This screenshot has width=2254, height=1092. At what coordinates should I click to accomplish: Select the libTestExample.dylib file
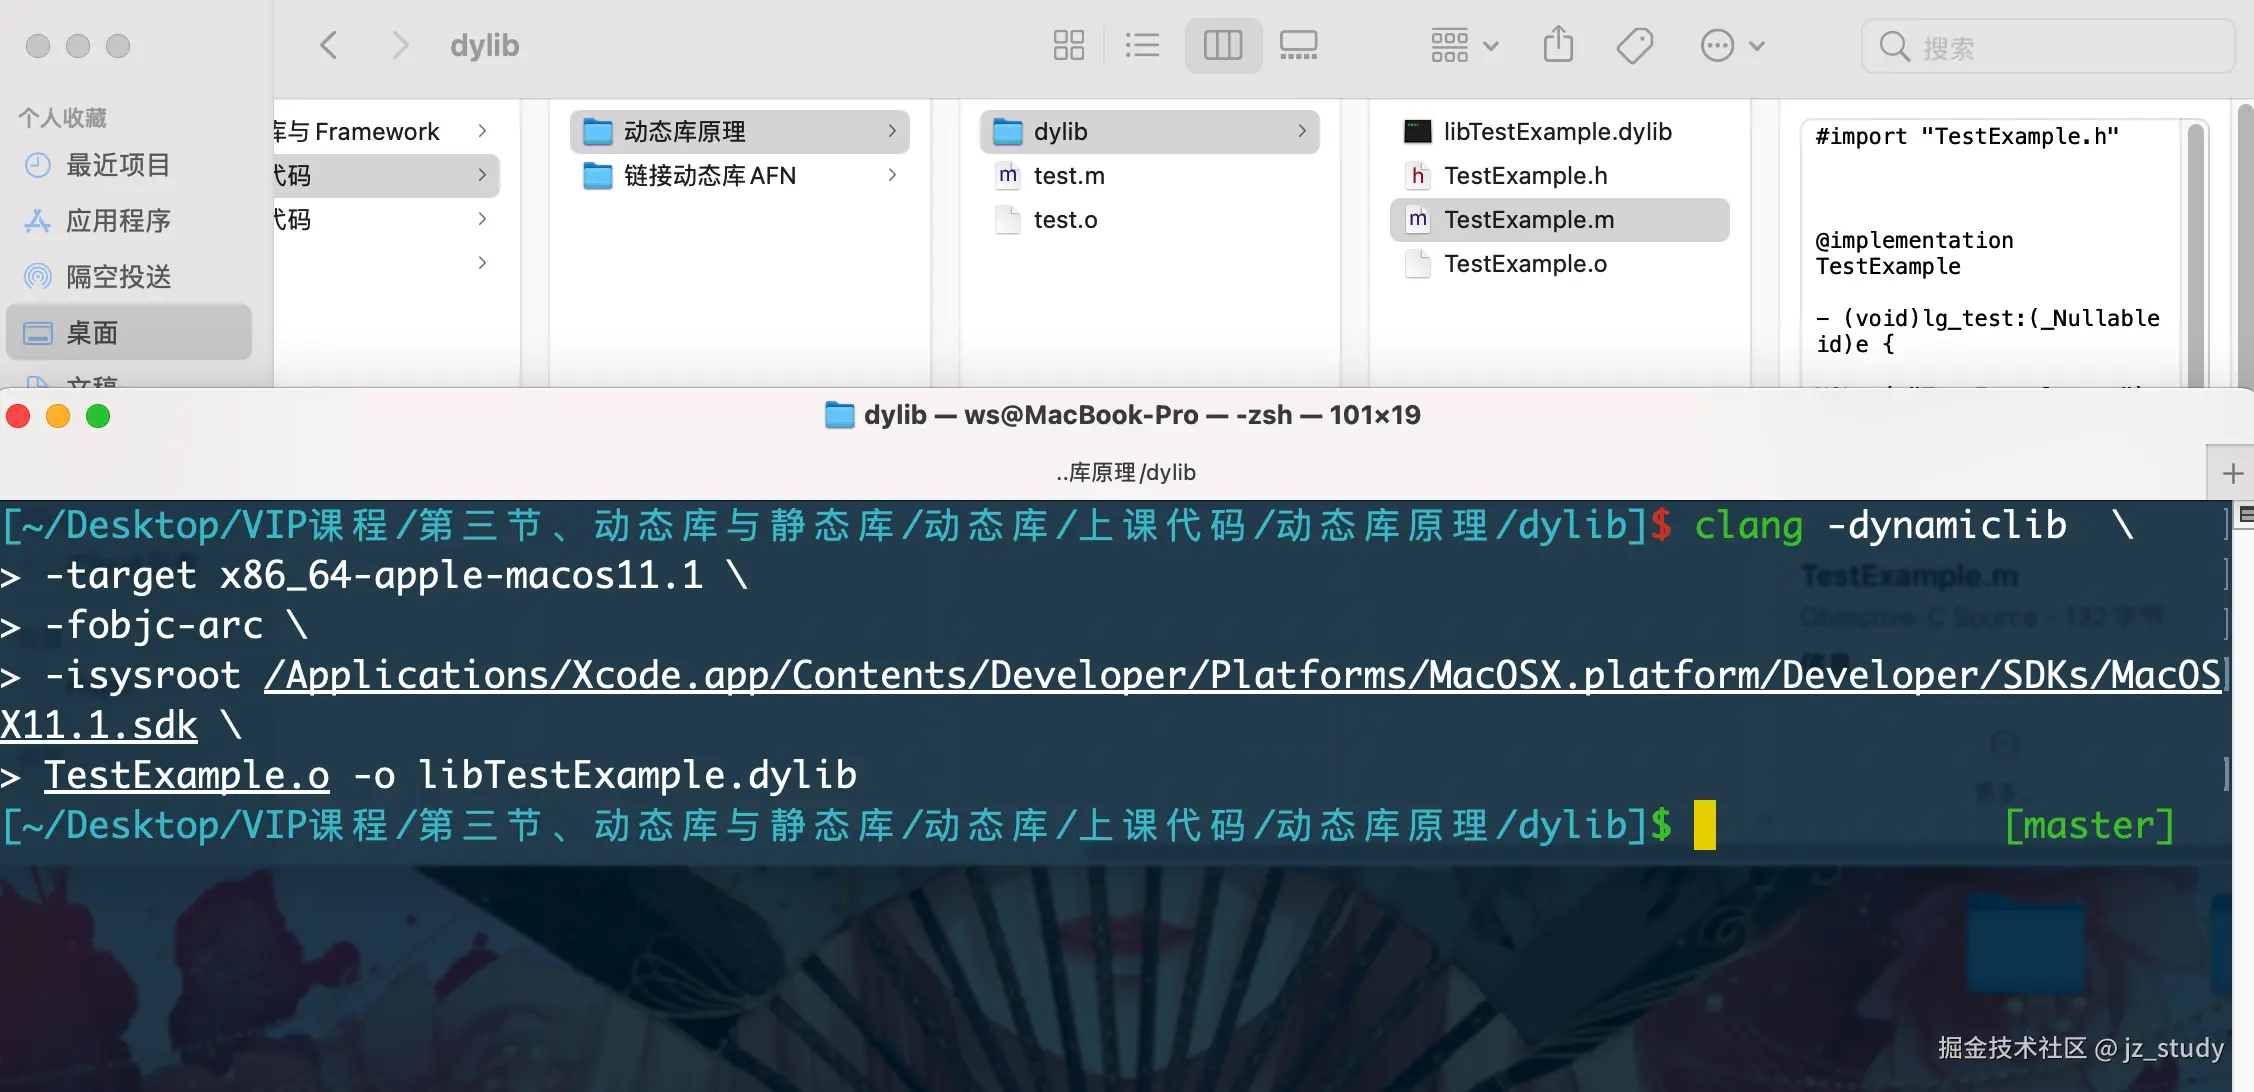point(1557,132)
